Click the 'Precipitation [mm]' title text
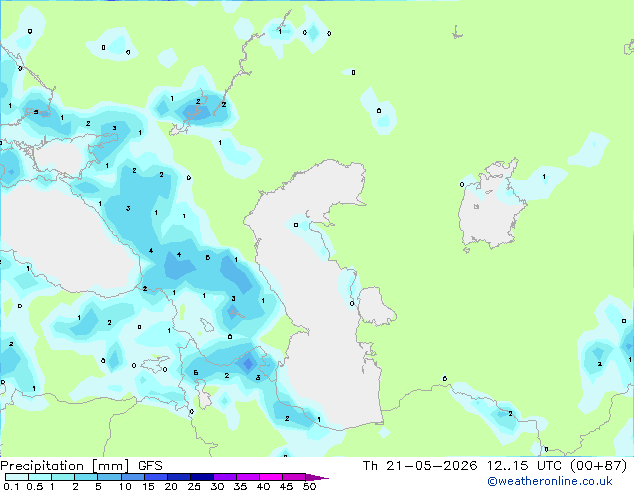This screenshot has width=634, height=490. tap(65, 466)
